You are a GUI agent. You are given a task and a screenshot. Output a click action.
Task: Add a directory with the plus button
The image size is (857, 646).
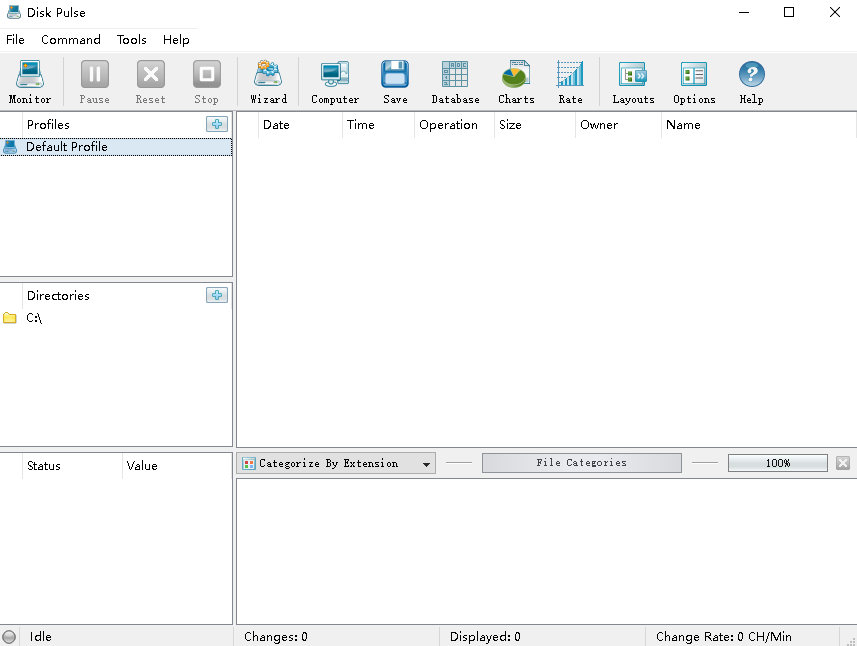(x=217, y=295)
